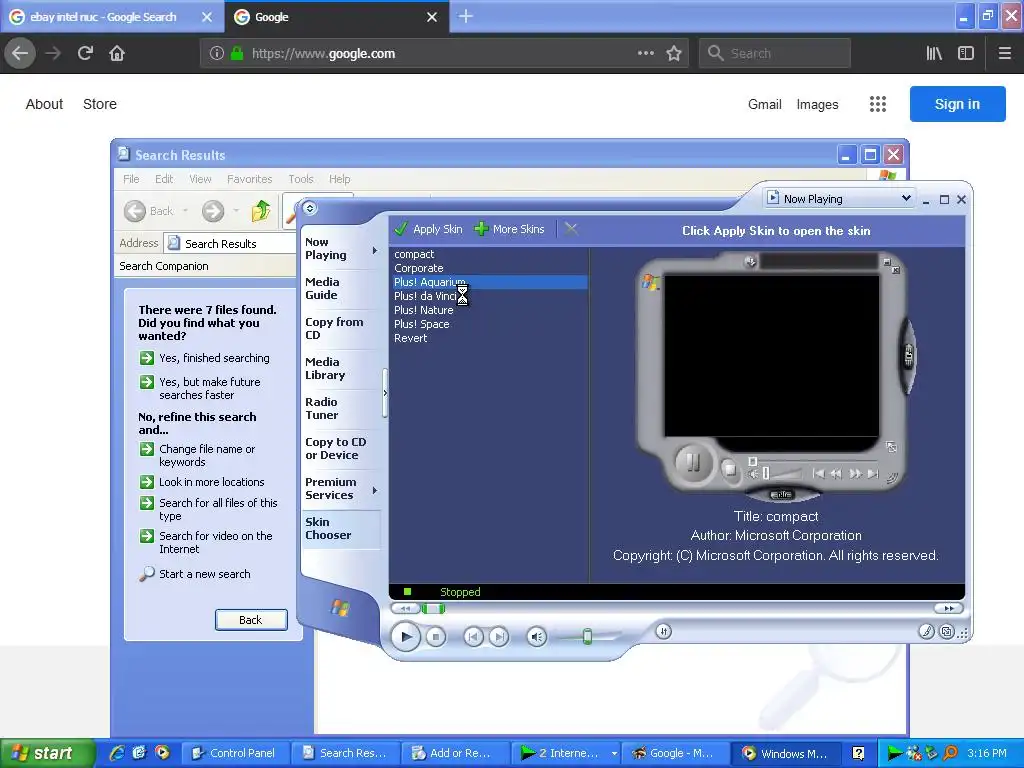The height and width of the screenshot is (768, 1024).
Task: Toggle the Media Player menu bar button
Action: (310, 208)
